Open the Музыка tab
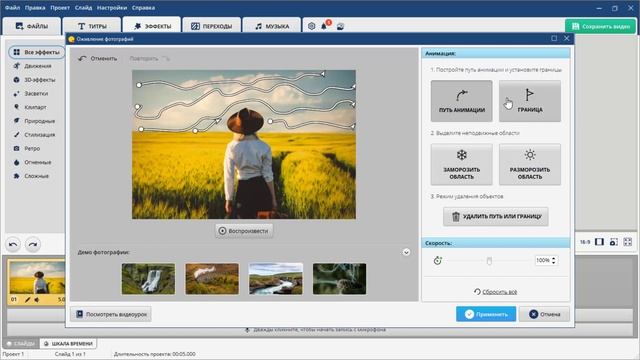The height and width of the screenshot is (360, 640). 272,26
